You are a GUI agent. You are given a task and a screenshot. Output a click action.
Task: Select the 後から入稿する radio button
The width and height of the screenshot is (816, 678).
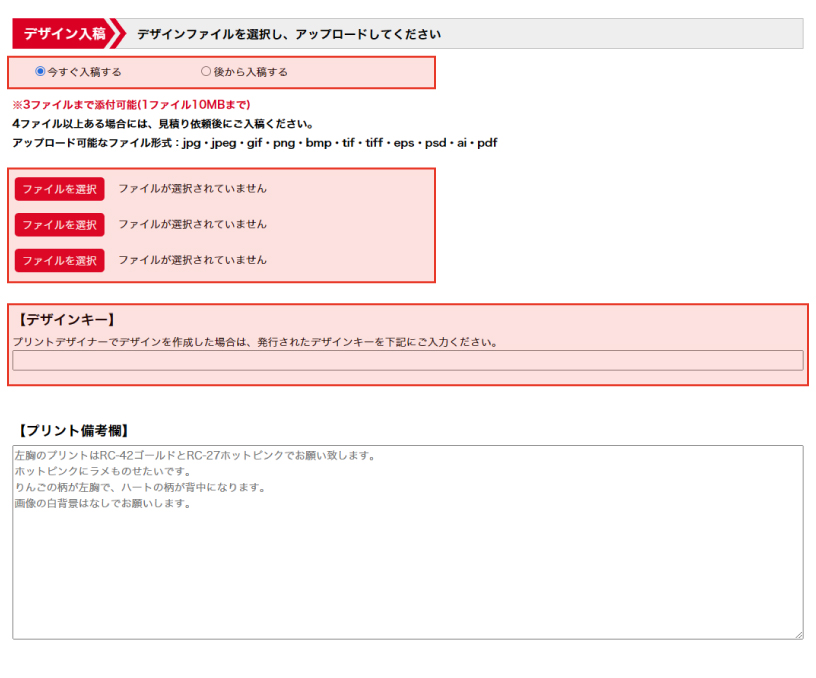click(x=206, y=72)
